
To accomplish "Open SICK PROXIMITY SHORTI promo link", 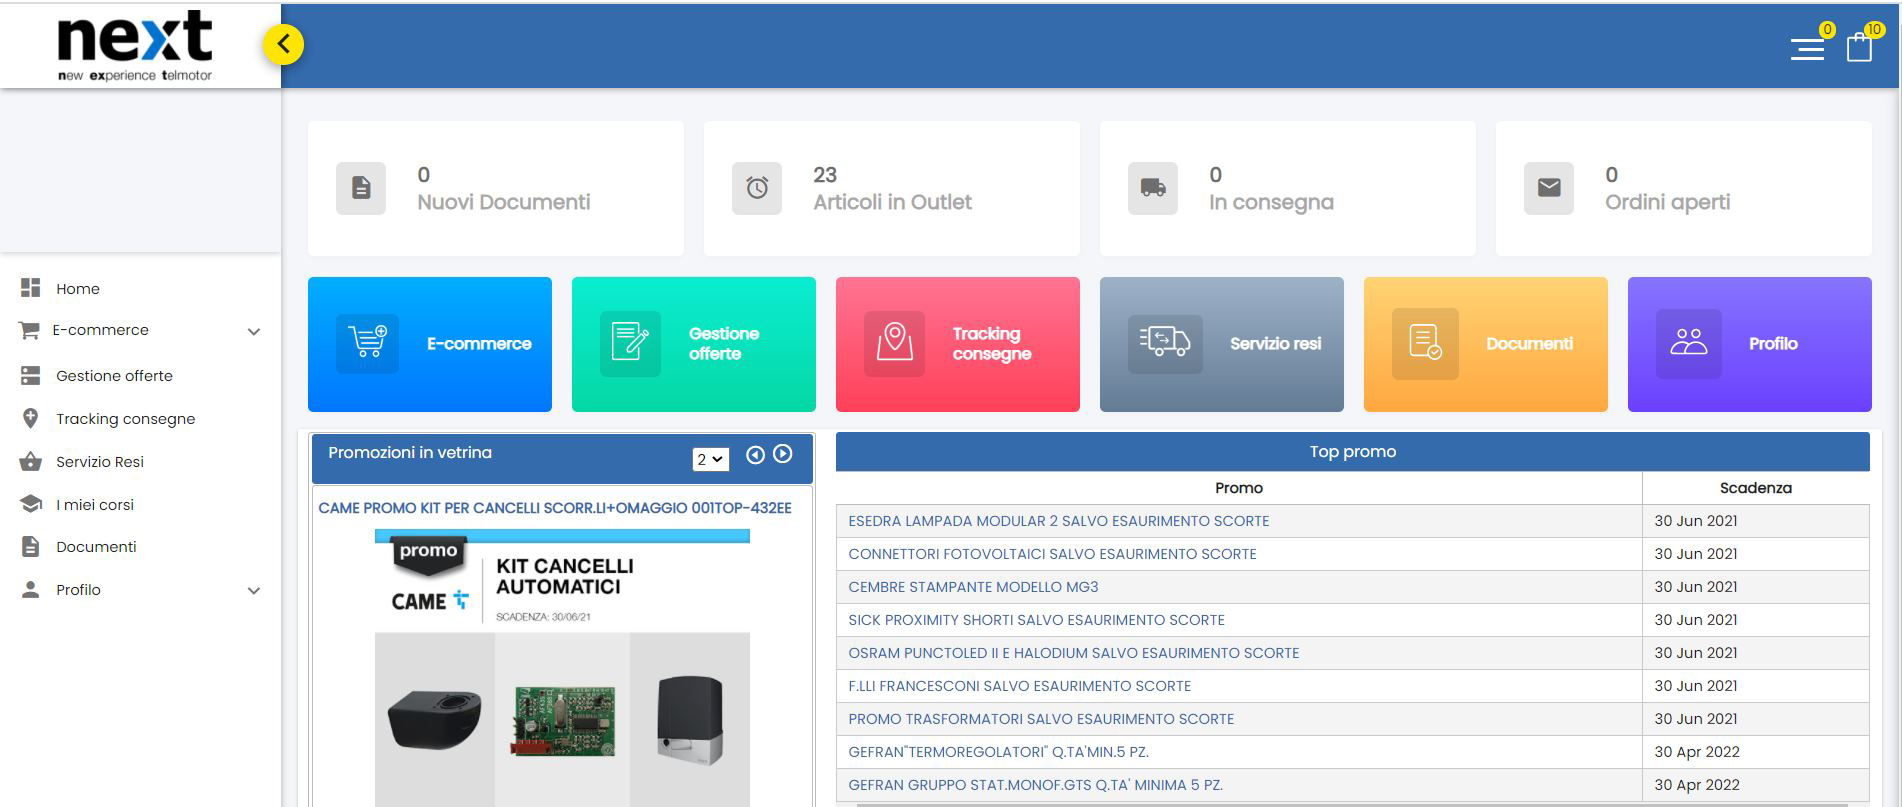I will [x=1036, y=620].
